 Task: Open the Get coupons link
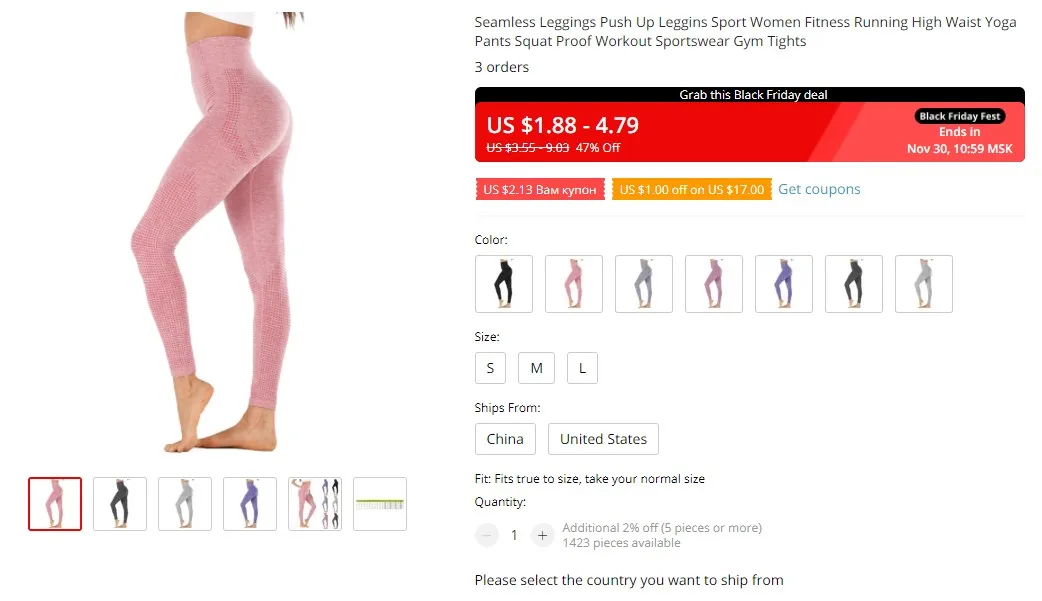click(x=819, y=189)
